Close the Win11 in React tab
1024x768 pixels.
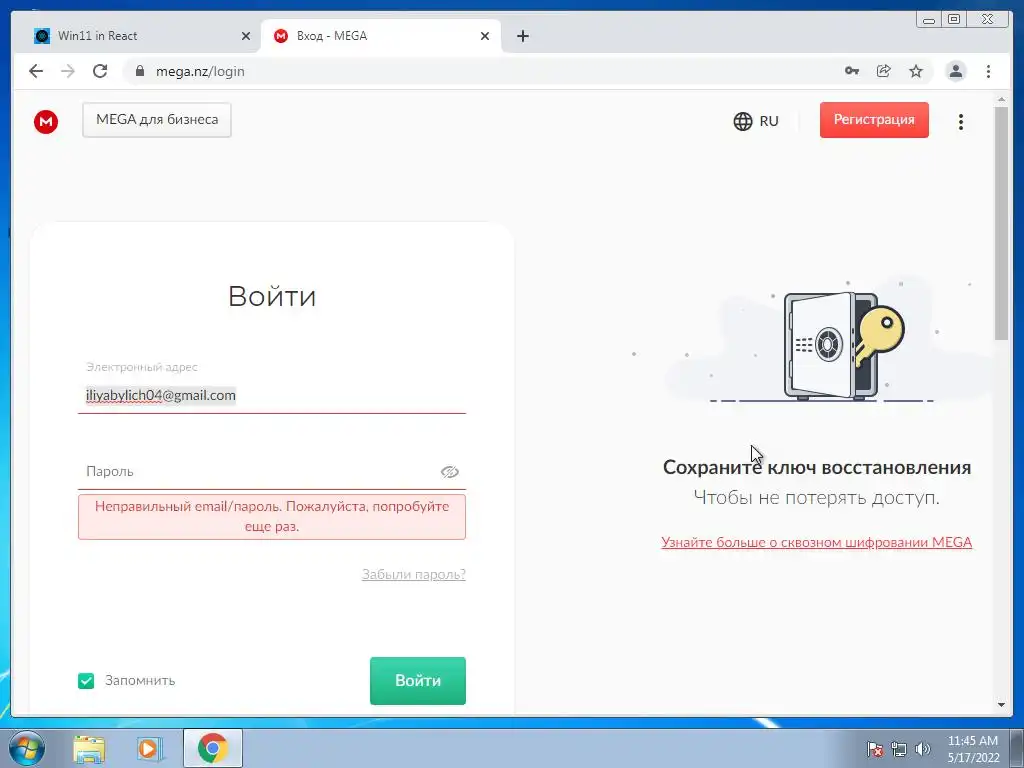tap(246, 36)
